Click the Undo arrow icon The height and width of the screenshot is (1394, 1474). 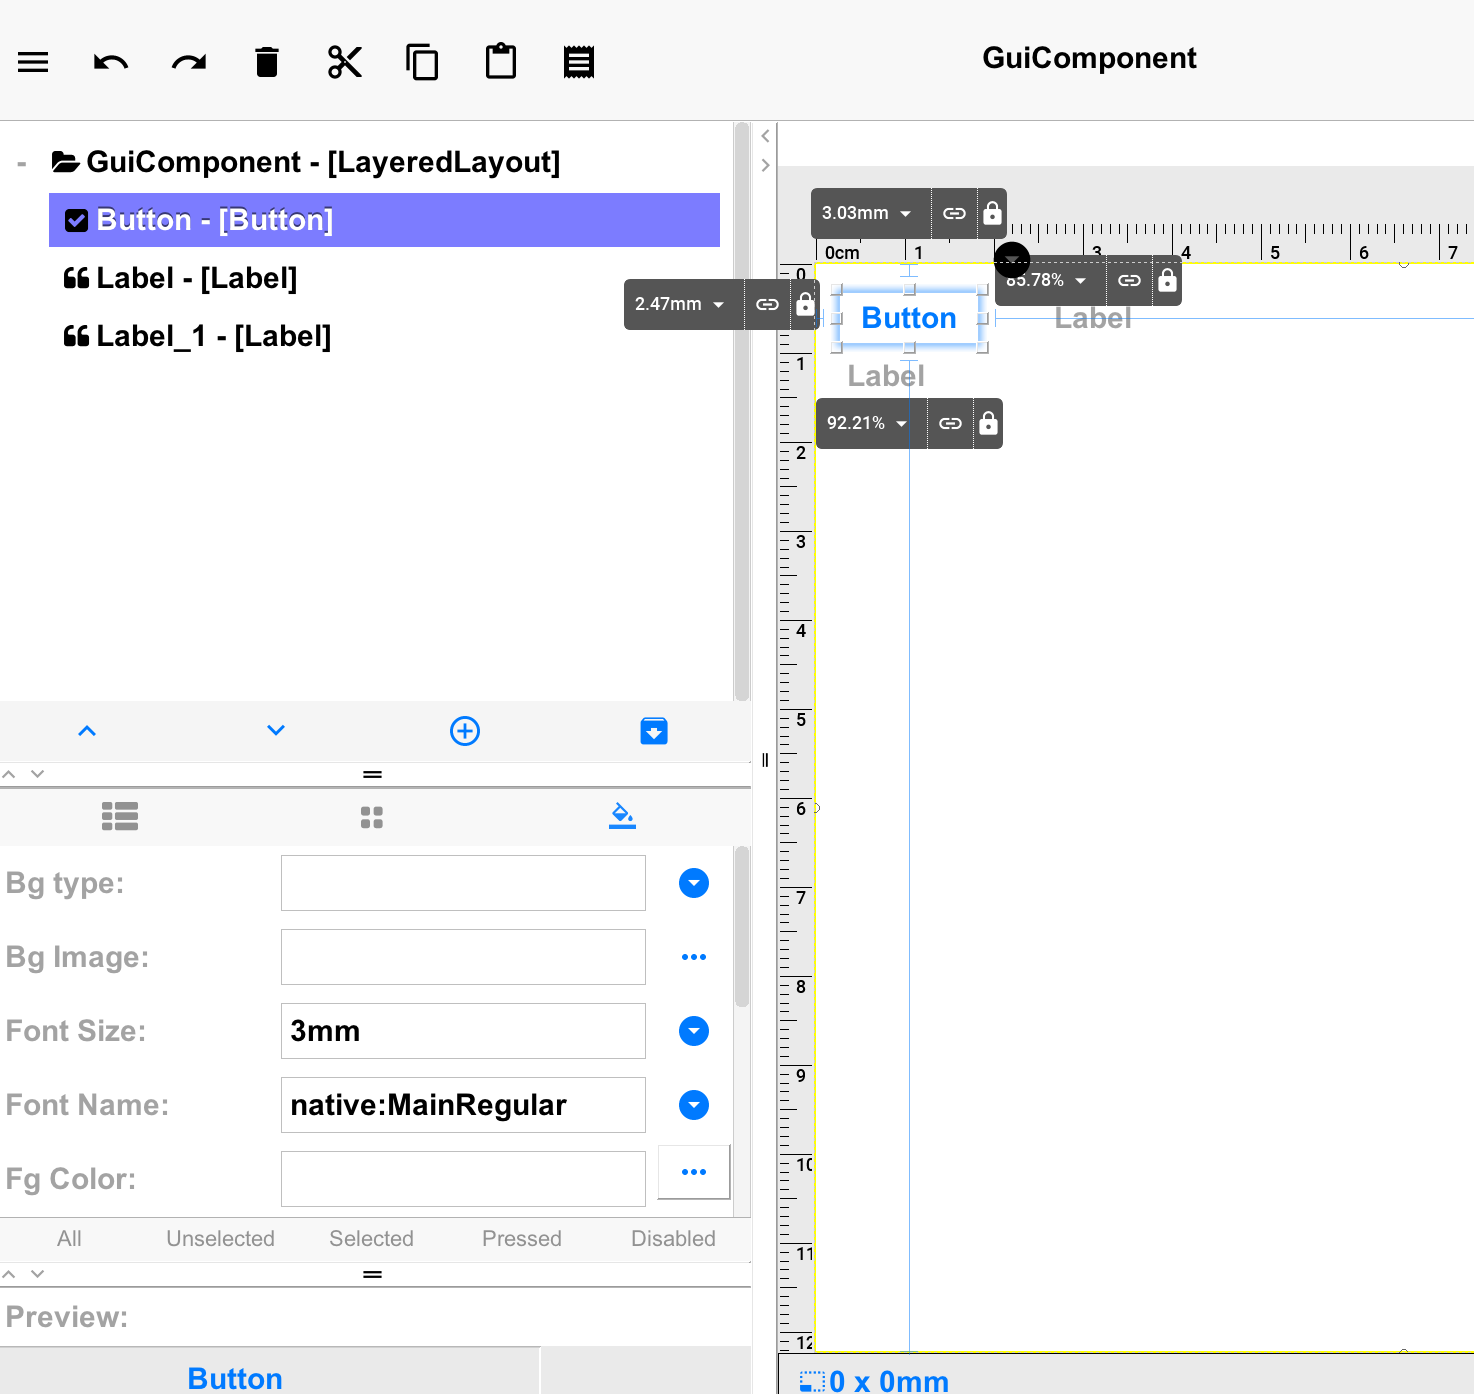click(x=110, y=61)
